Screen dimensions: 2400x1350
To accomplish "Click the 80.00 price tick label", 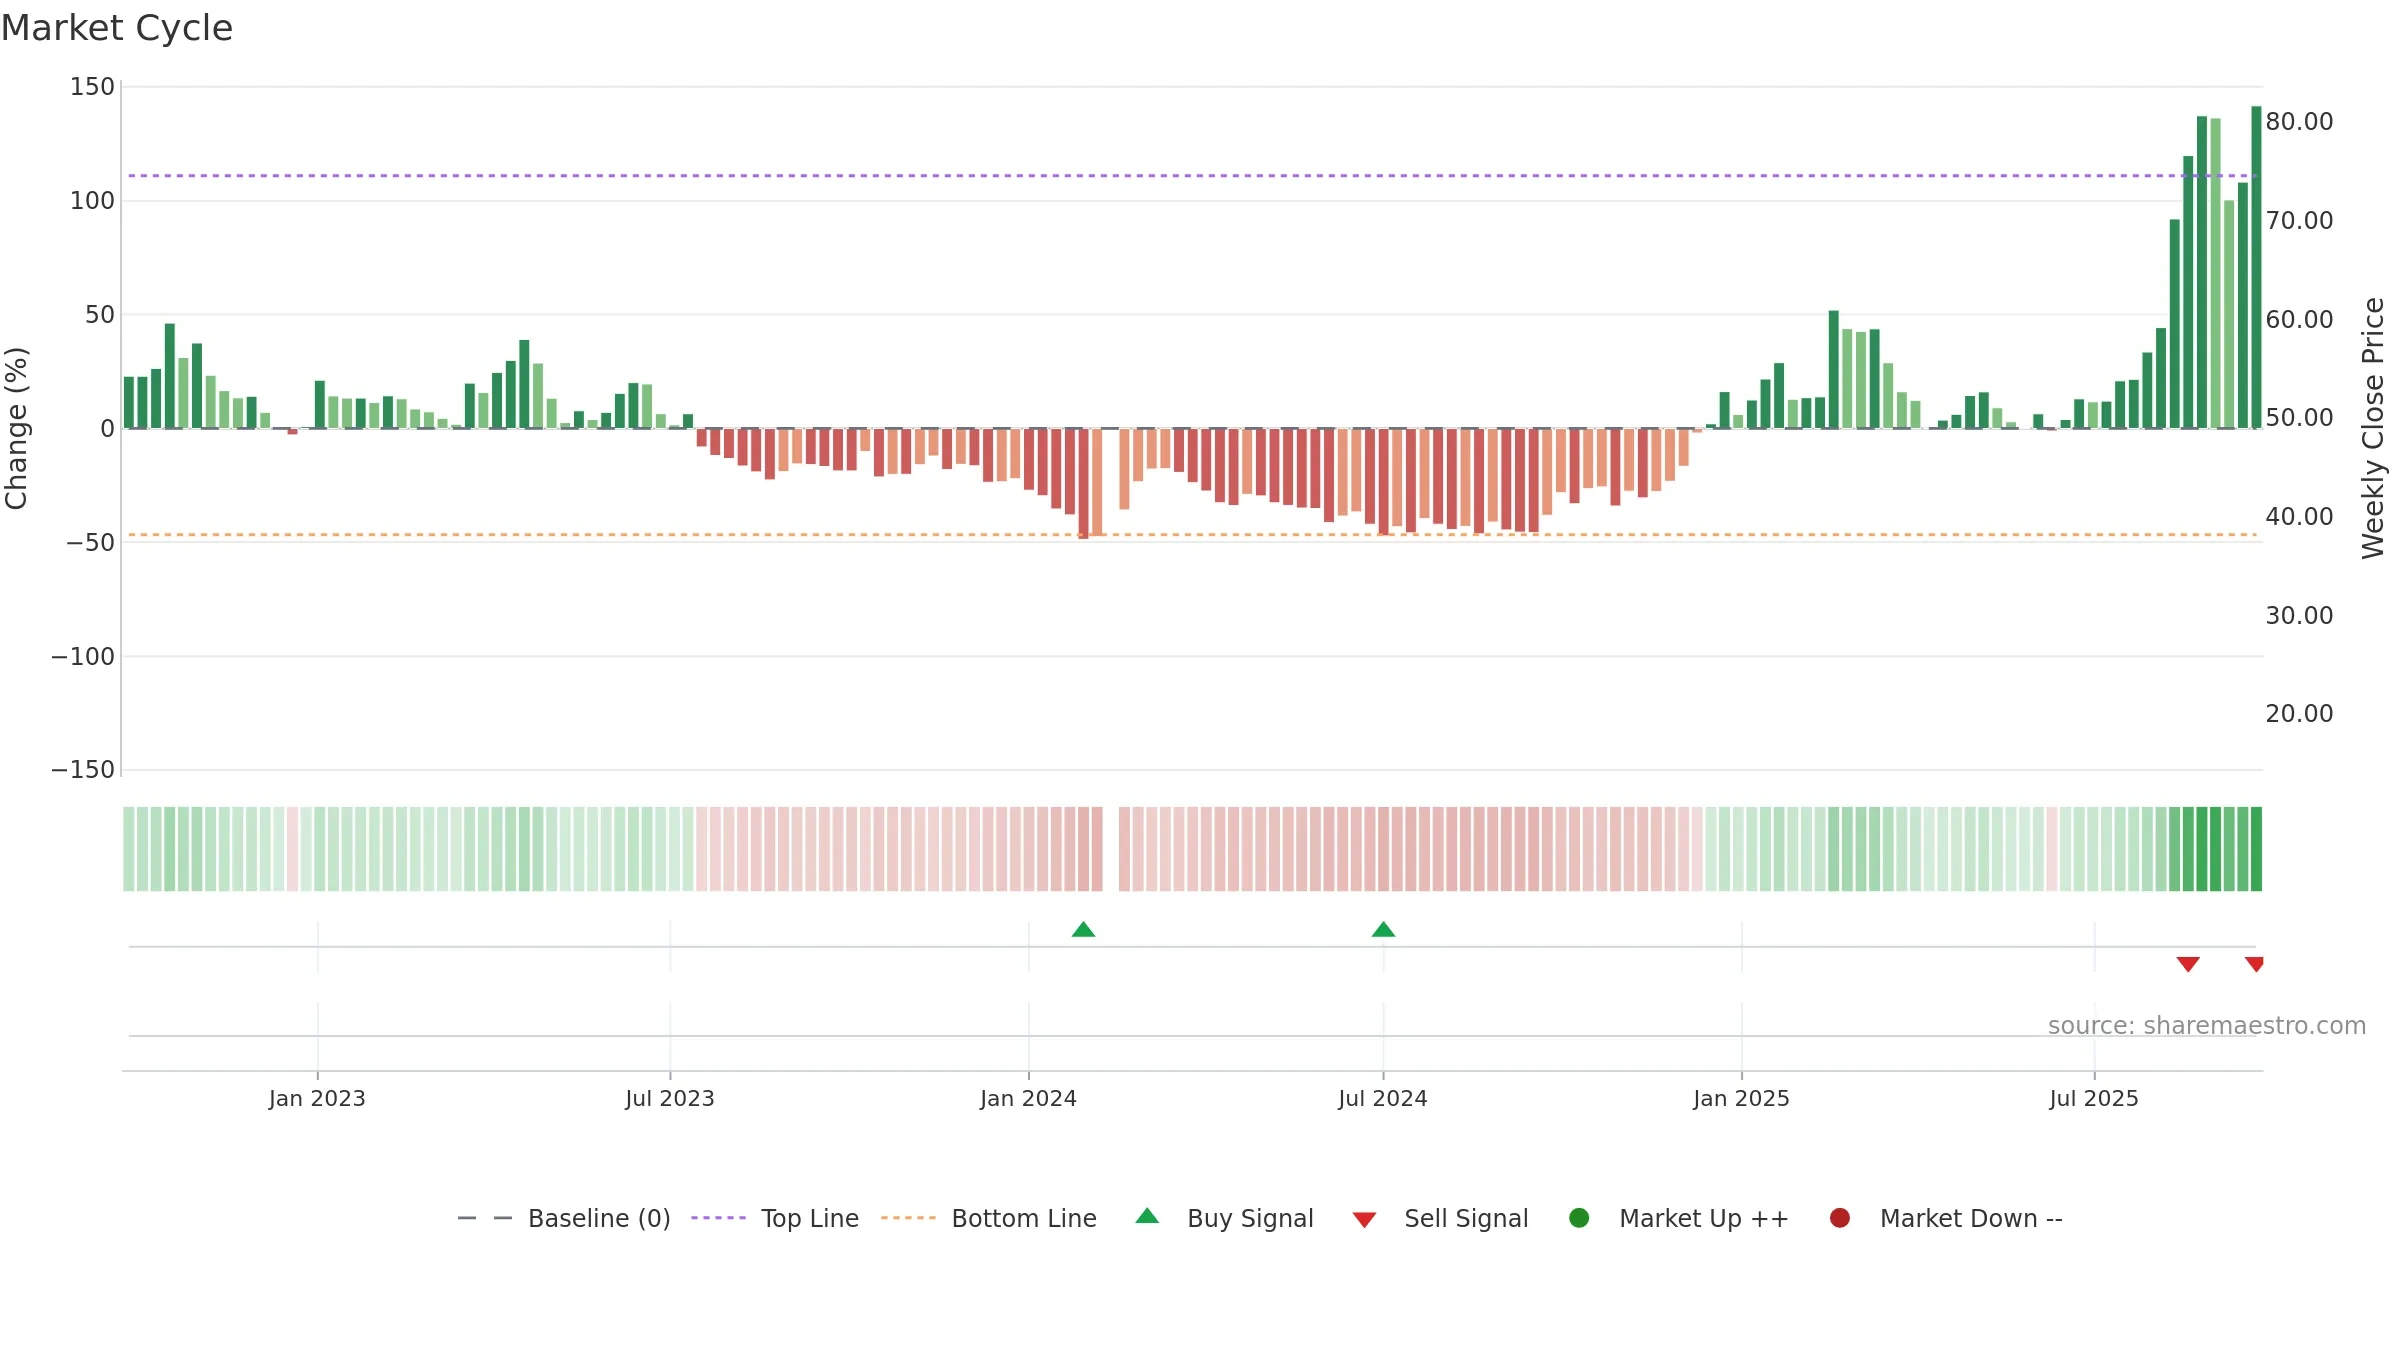I will point(2299,122).
